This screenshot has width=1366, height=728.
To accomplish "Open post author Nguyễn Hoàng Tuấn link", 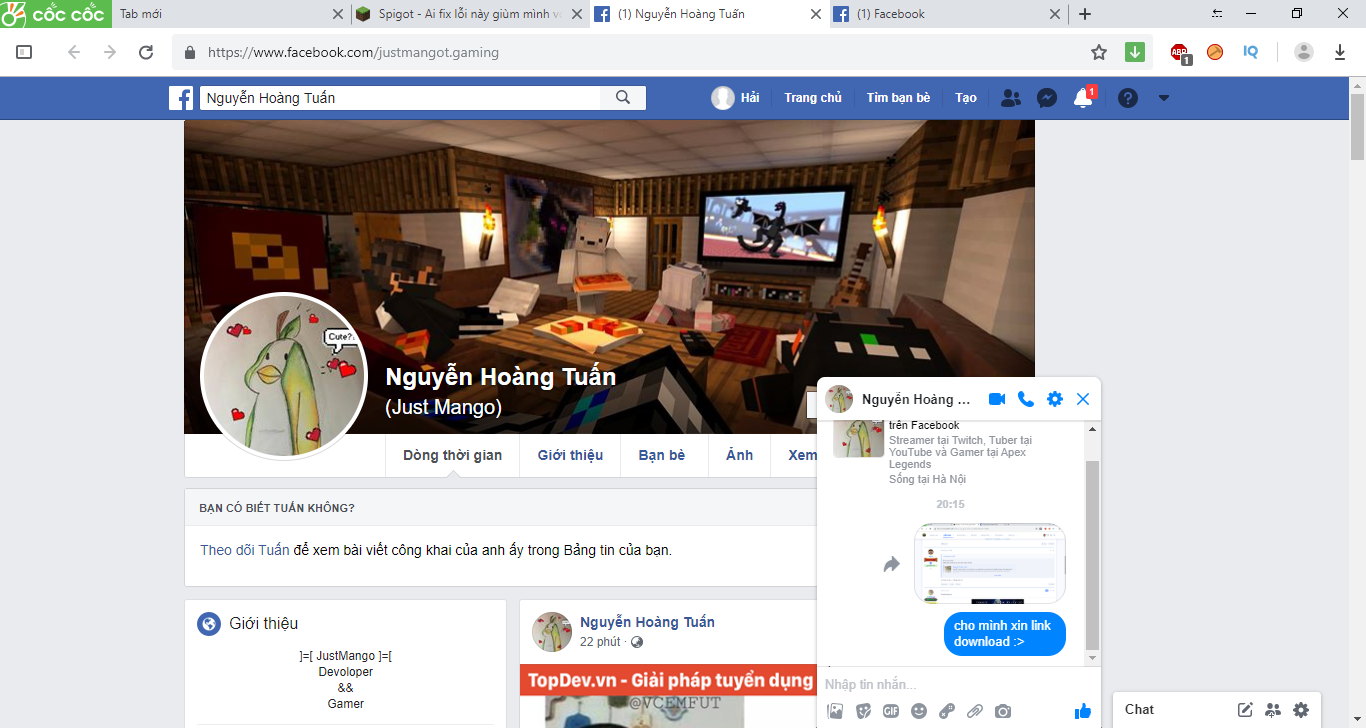I will (647, 622).
